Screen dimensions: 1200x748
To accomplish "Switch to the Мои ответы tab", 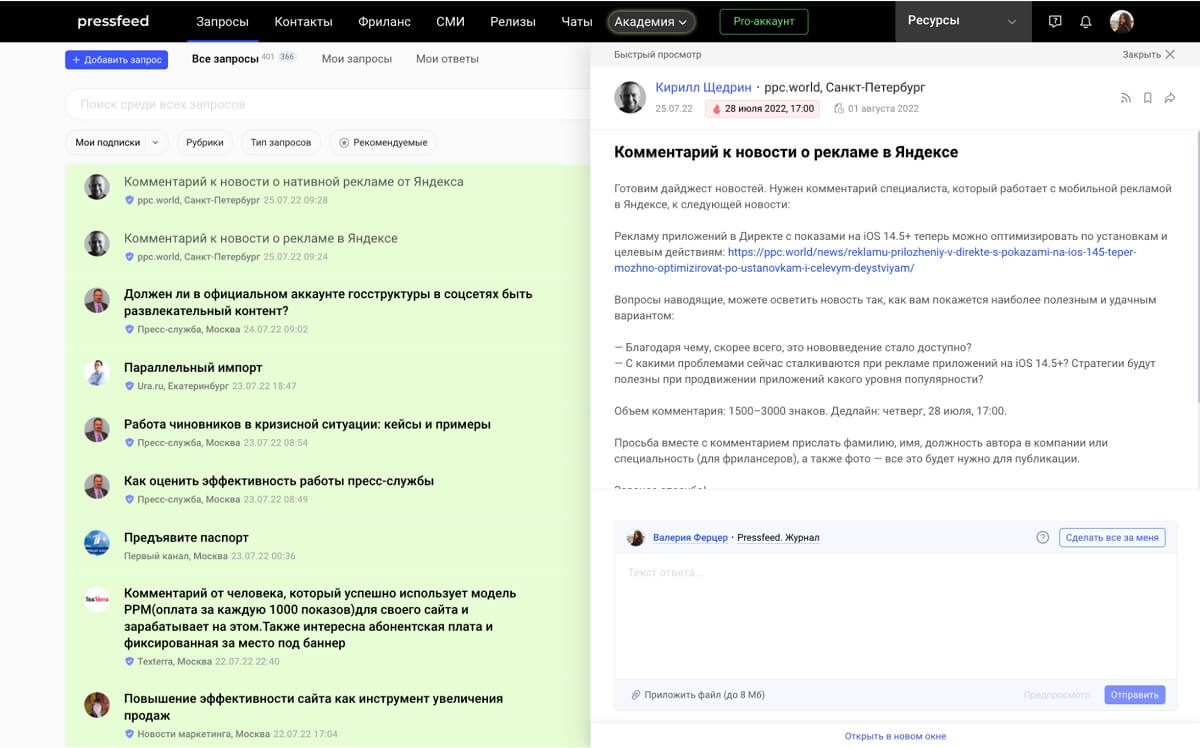I will point(446,59).
